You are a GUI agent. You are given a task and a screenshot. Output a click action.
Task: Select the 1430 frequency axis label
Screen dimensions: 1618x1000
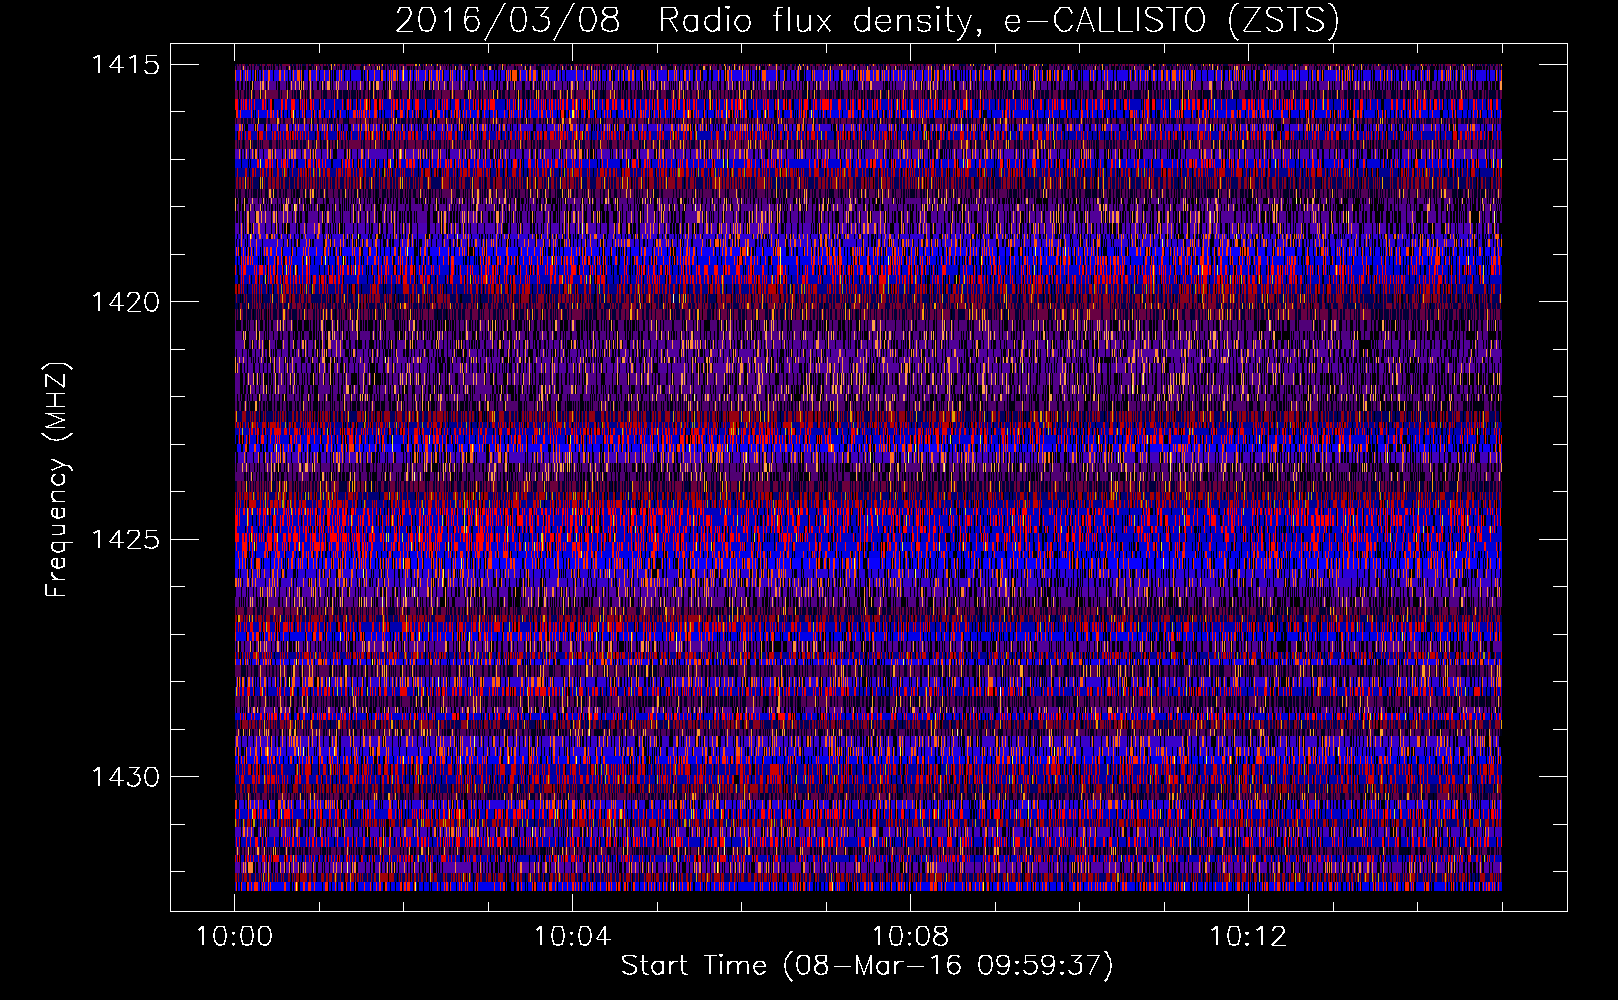pyautogui.click(x=125, y=777)
